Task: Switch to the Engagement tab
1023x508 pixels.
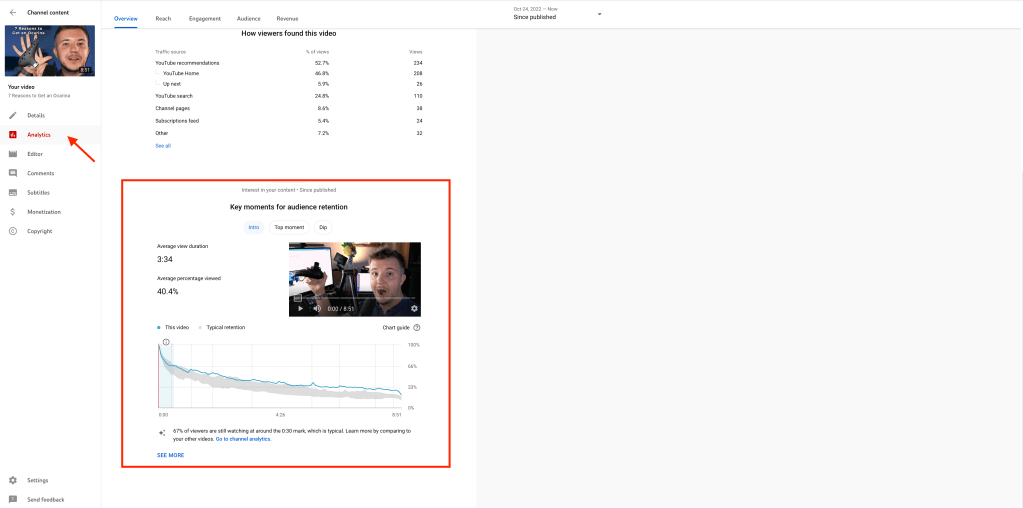Action: pos(204,18)
